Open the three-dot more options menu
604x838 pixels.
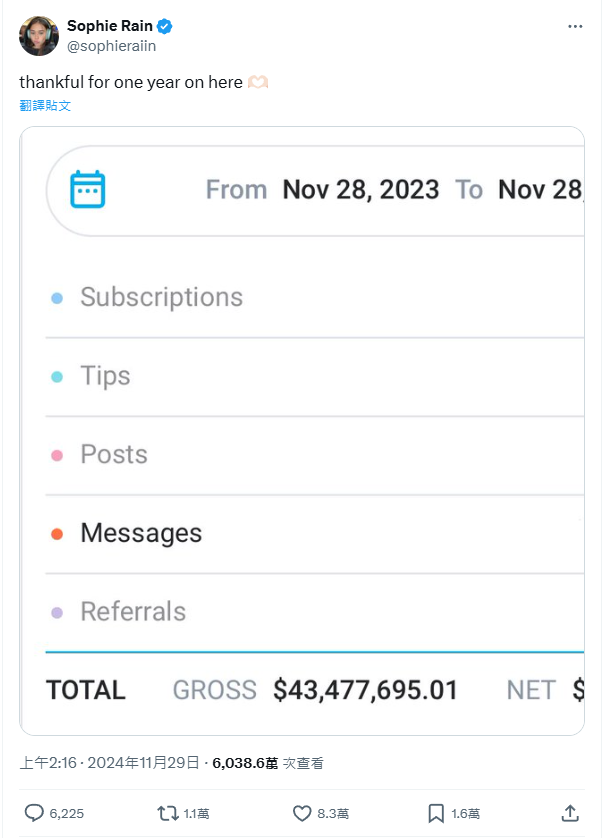point(575,26)
